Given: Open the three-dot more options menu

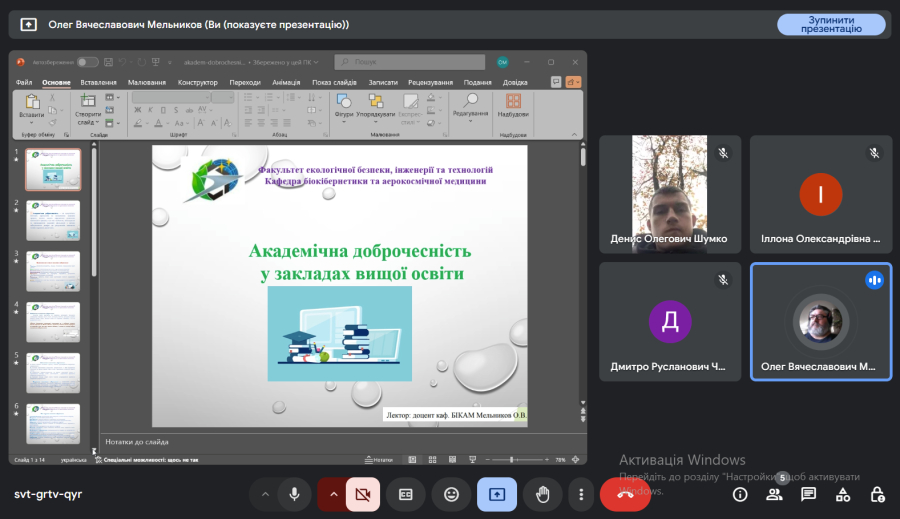Looking at the screenshot, I should (x=581, y=494).
